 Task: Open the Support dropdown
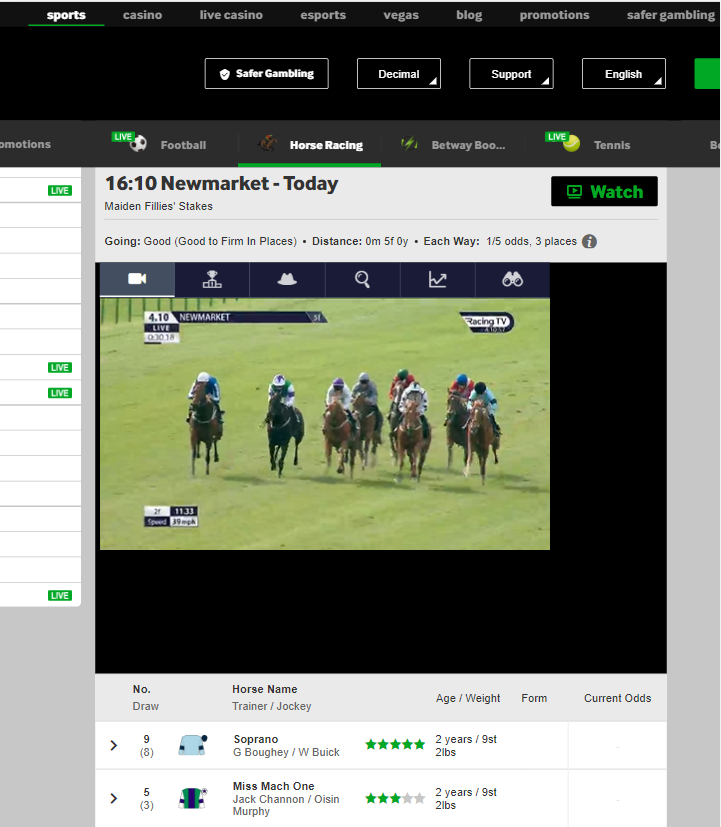tap(511, 74)
